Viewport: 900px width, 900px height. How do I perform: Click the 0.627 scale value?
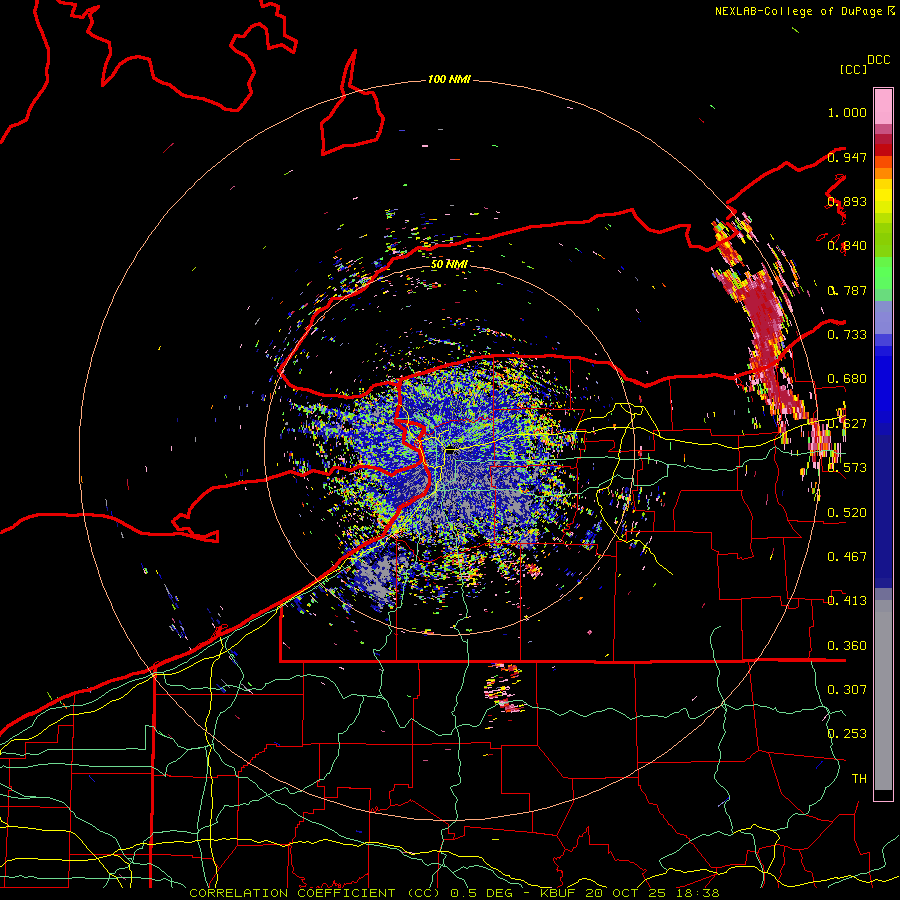click(847, 424)
